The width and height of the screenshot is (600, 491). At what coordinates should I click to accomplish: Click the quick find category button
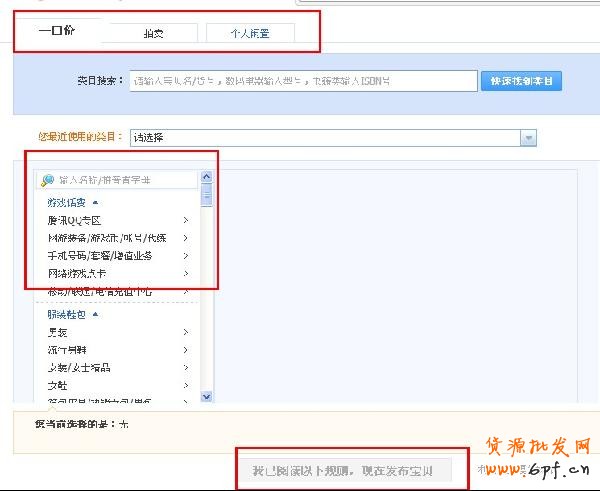click(x=521, y=81)
